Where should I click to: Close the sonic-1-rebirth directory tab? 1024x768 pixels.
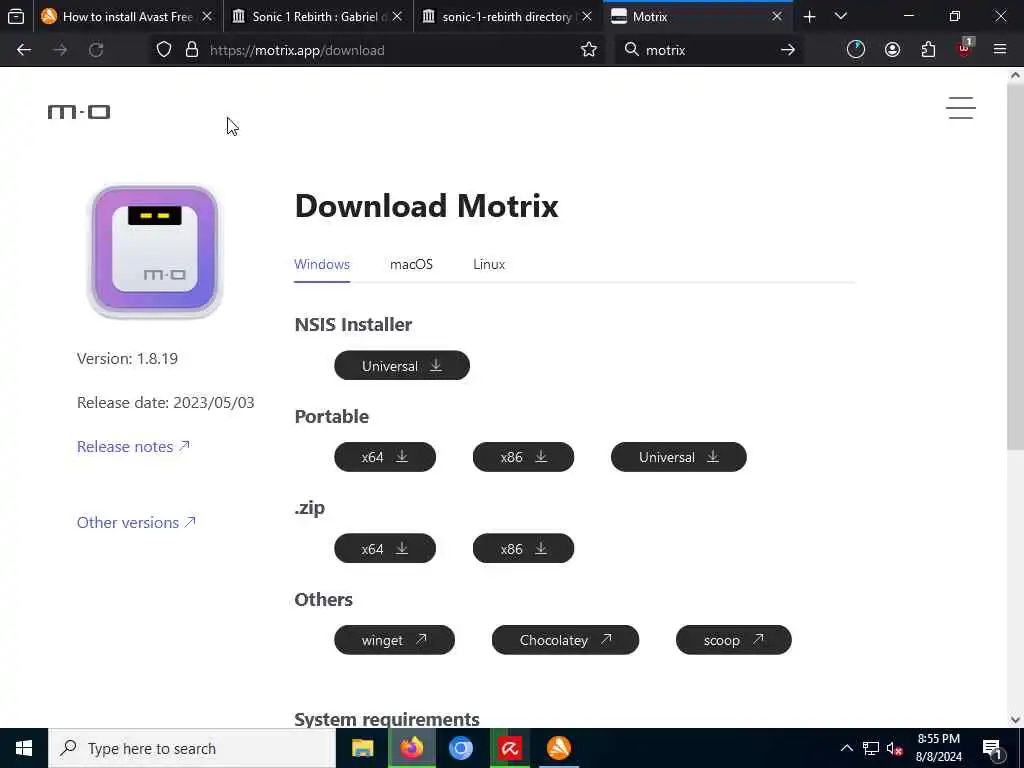coord(587,16)
